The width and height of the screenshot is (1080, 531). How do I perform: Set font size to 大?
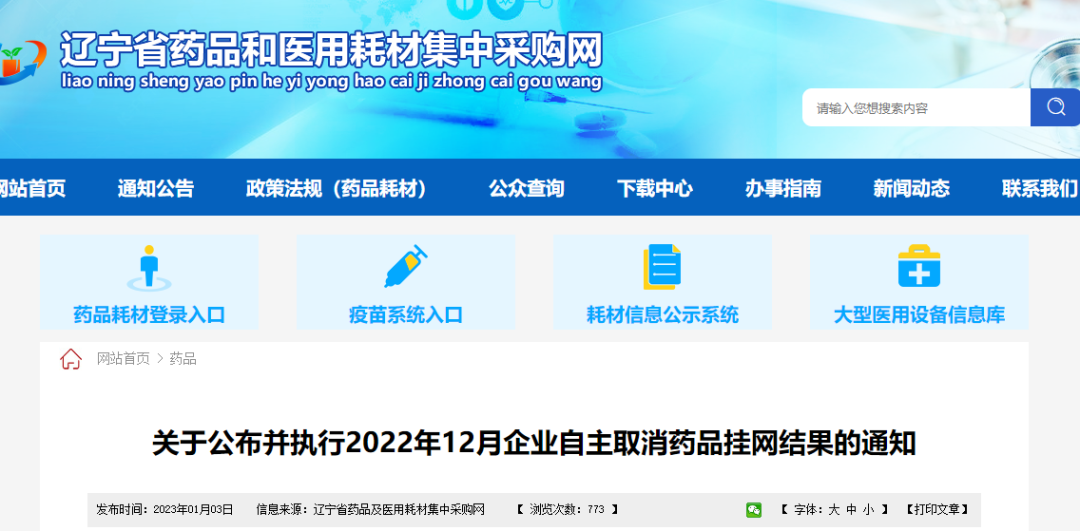[833, 510]
